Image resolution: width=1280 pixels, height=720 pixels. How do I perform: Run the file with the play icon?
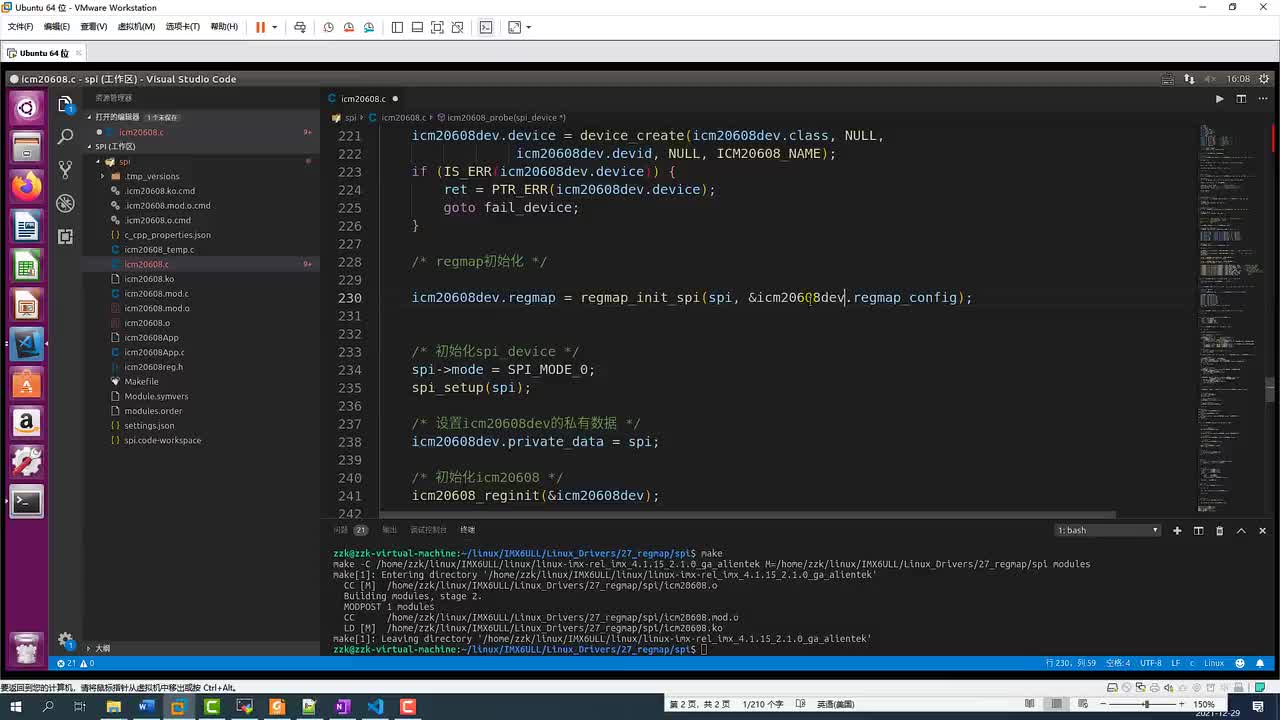tap(1219, 99)
